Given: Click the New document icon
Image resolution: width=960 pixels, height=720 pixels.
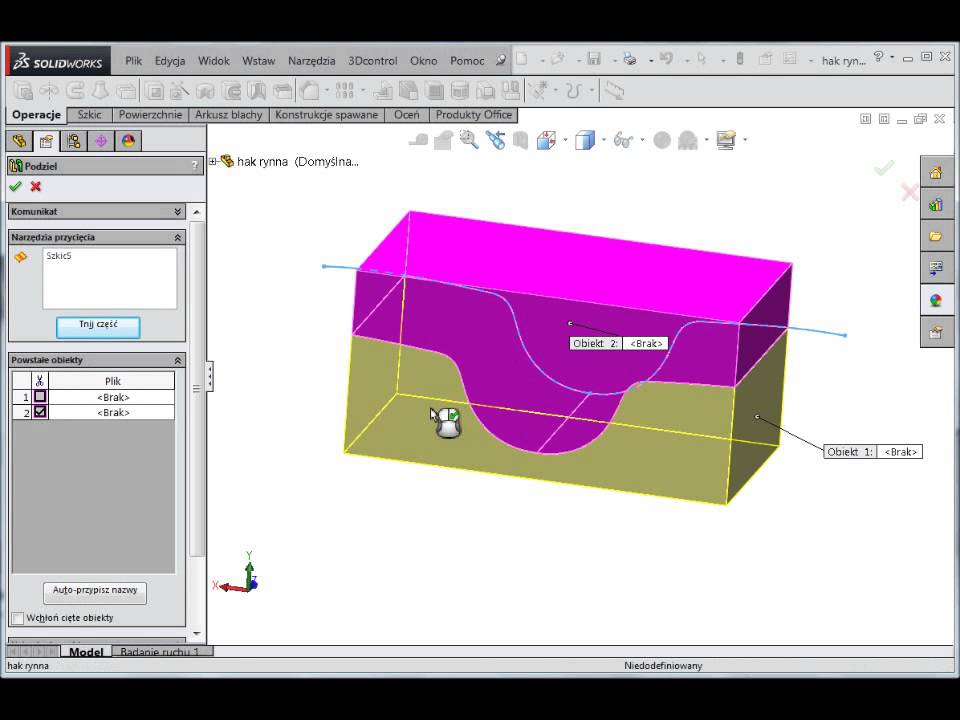Looking at the screenshot, I should (x=522, y=59).
